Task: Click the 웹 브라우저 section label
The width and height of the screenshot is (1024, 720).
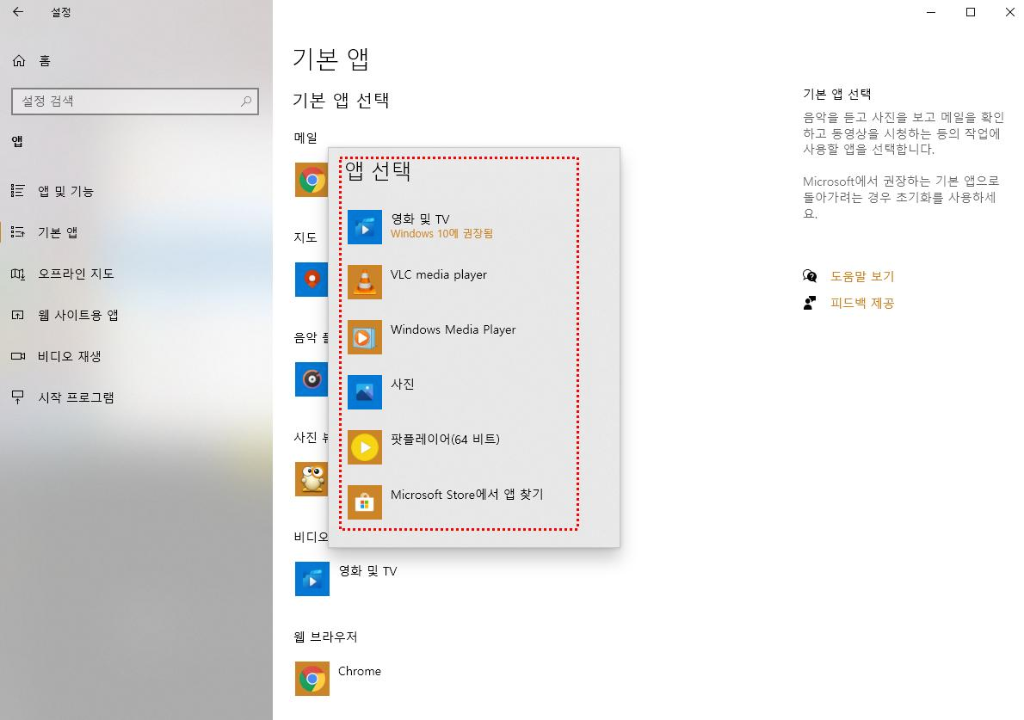Action: tap(325, 637)
